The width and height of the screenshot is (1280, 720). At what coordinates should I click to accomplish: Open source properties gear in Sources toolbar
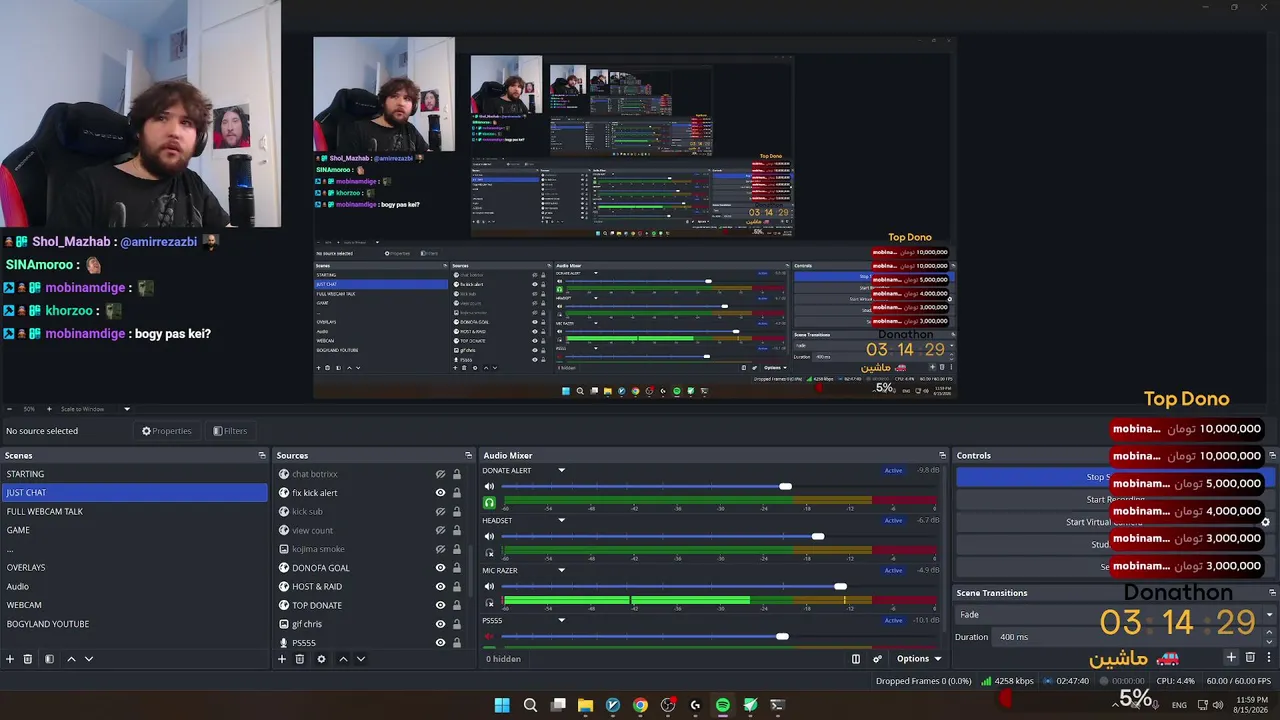coord(321,659)
